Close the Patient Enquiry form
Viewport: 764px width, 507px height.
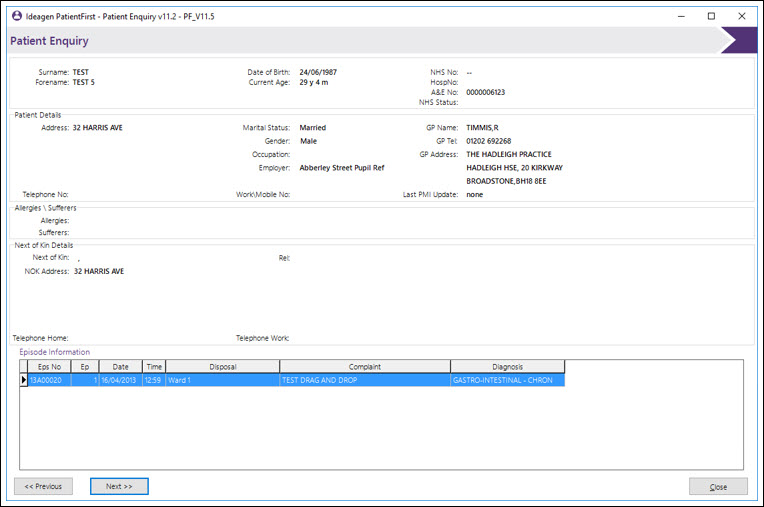[718, 487]
